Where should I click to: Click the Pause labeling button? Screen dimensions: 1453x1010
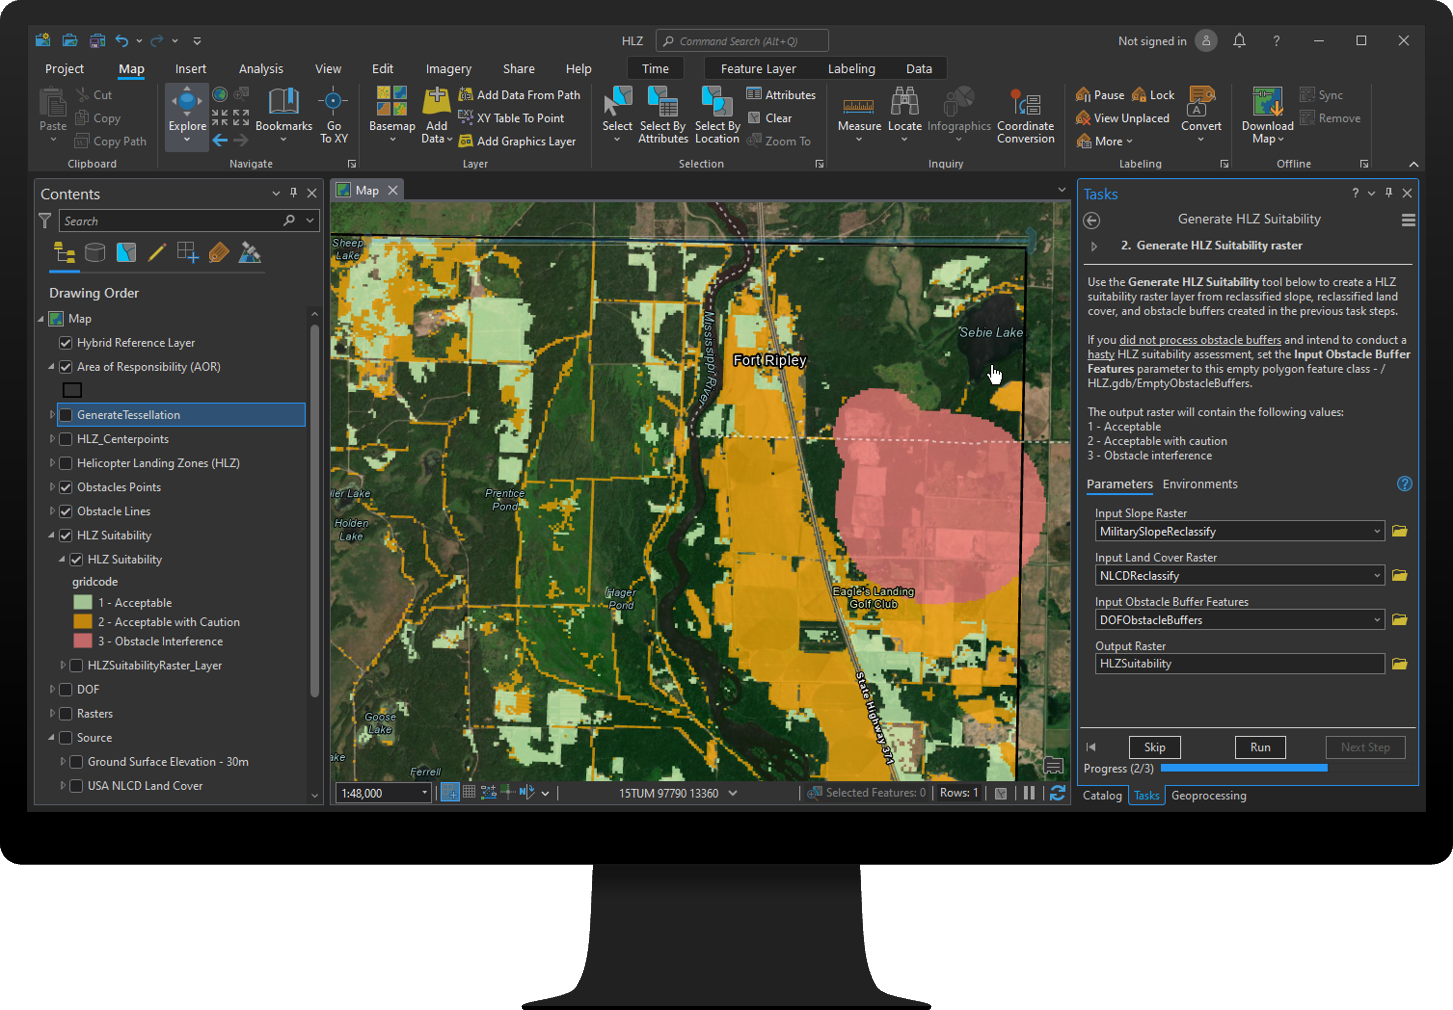[x=1100, y=95]
